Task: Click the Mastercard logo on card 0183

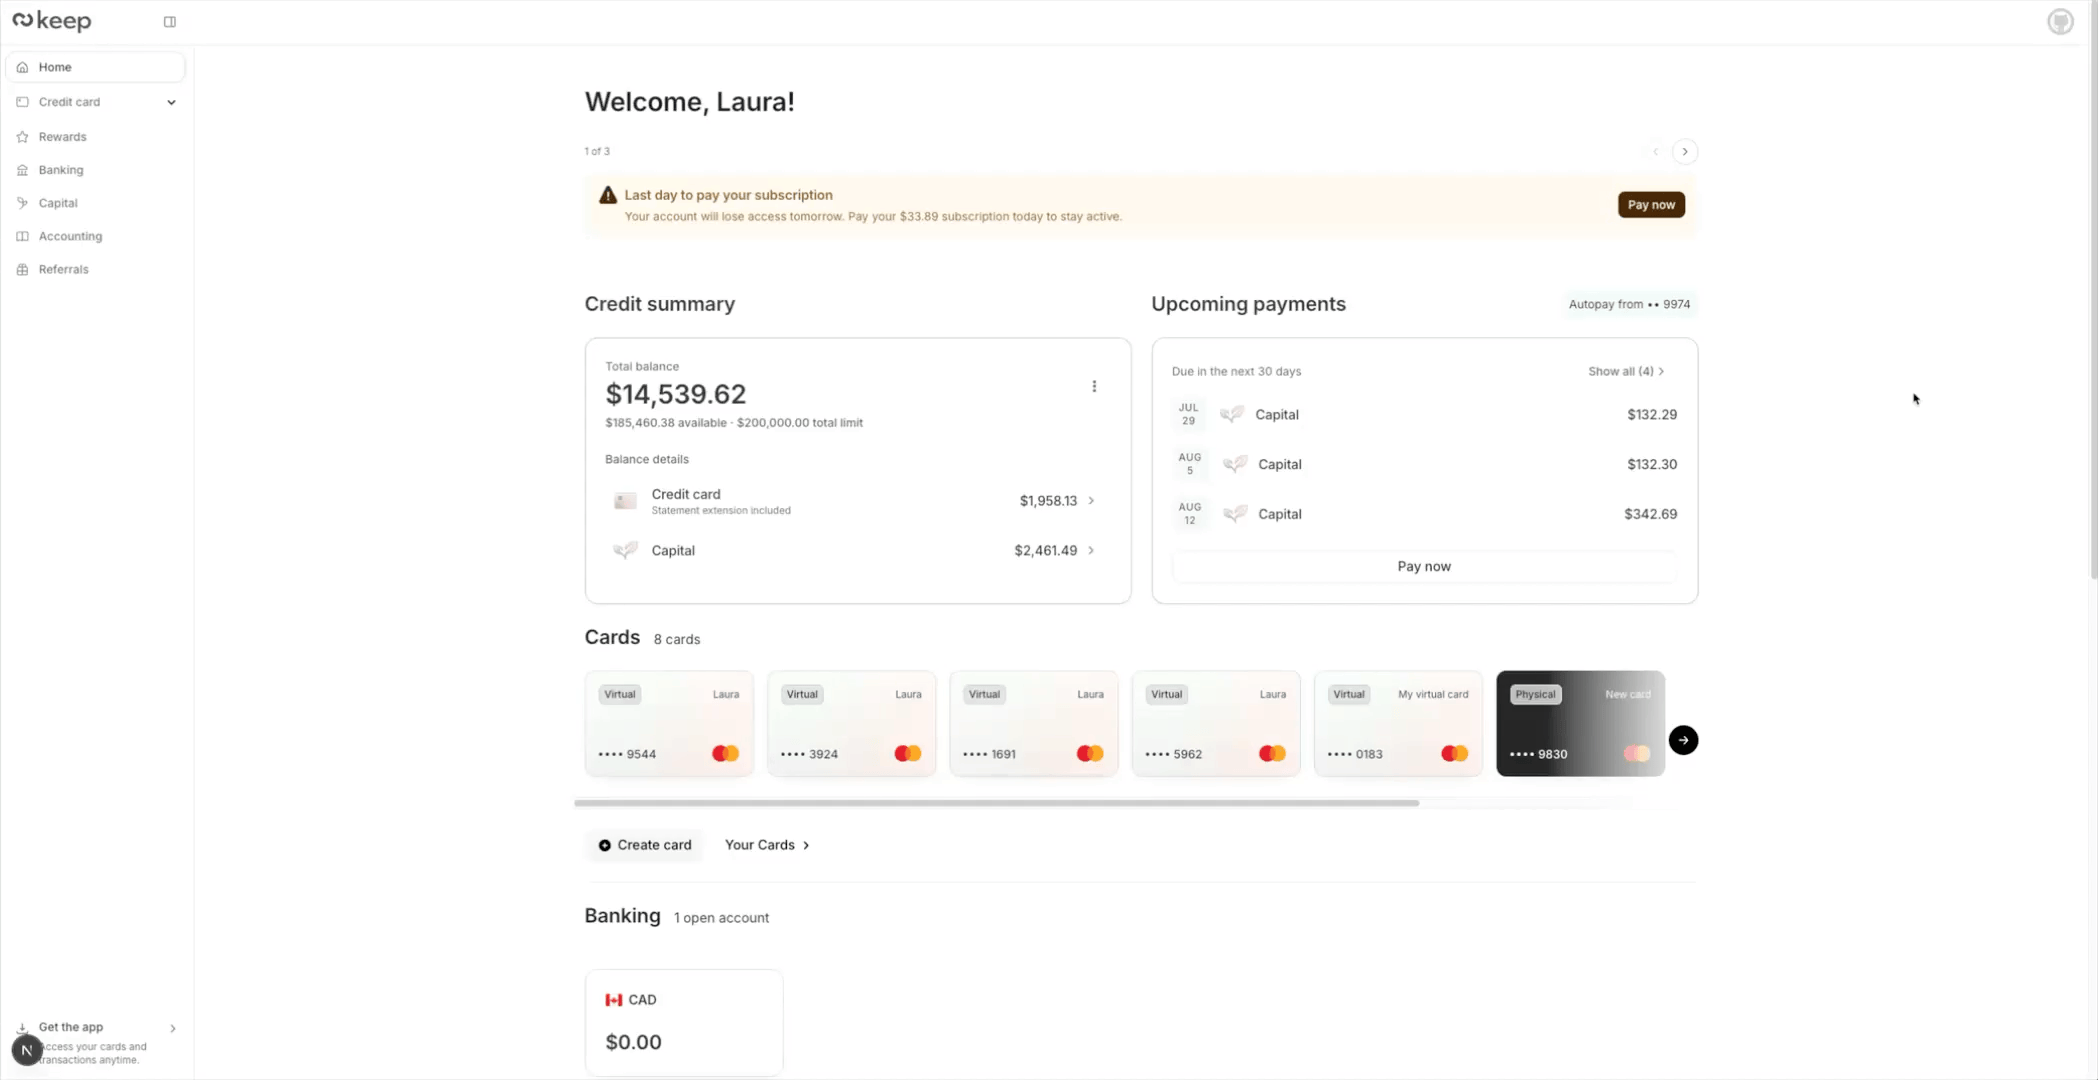Action: (x=1454, y=754)
